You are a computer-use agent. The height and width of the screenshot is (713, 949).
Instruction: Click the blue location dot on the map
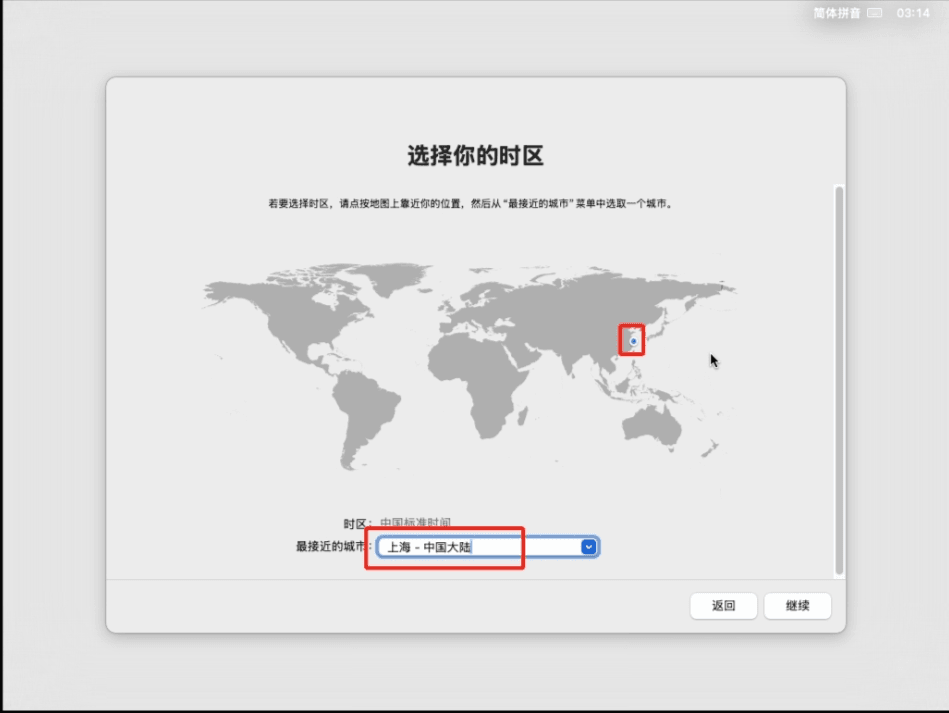[633, 342]
